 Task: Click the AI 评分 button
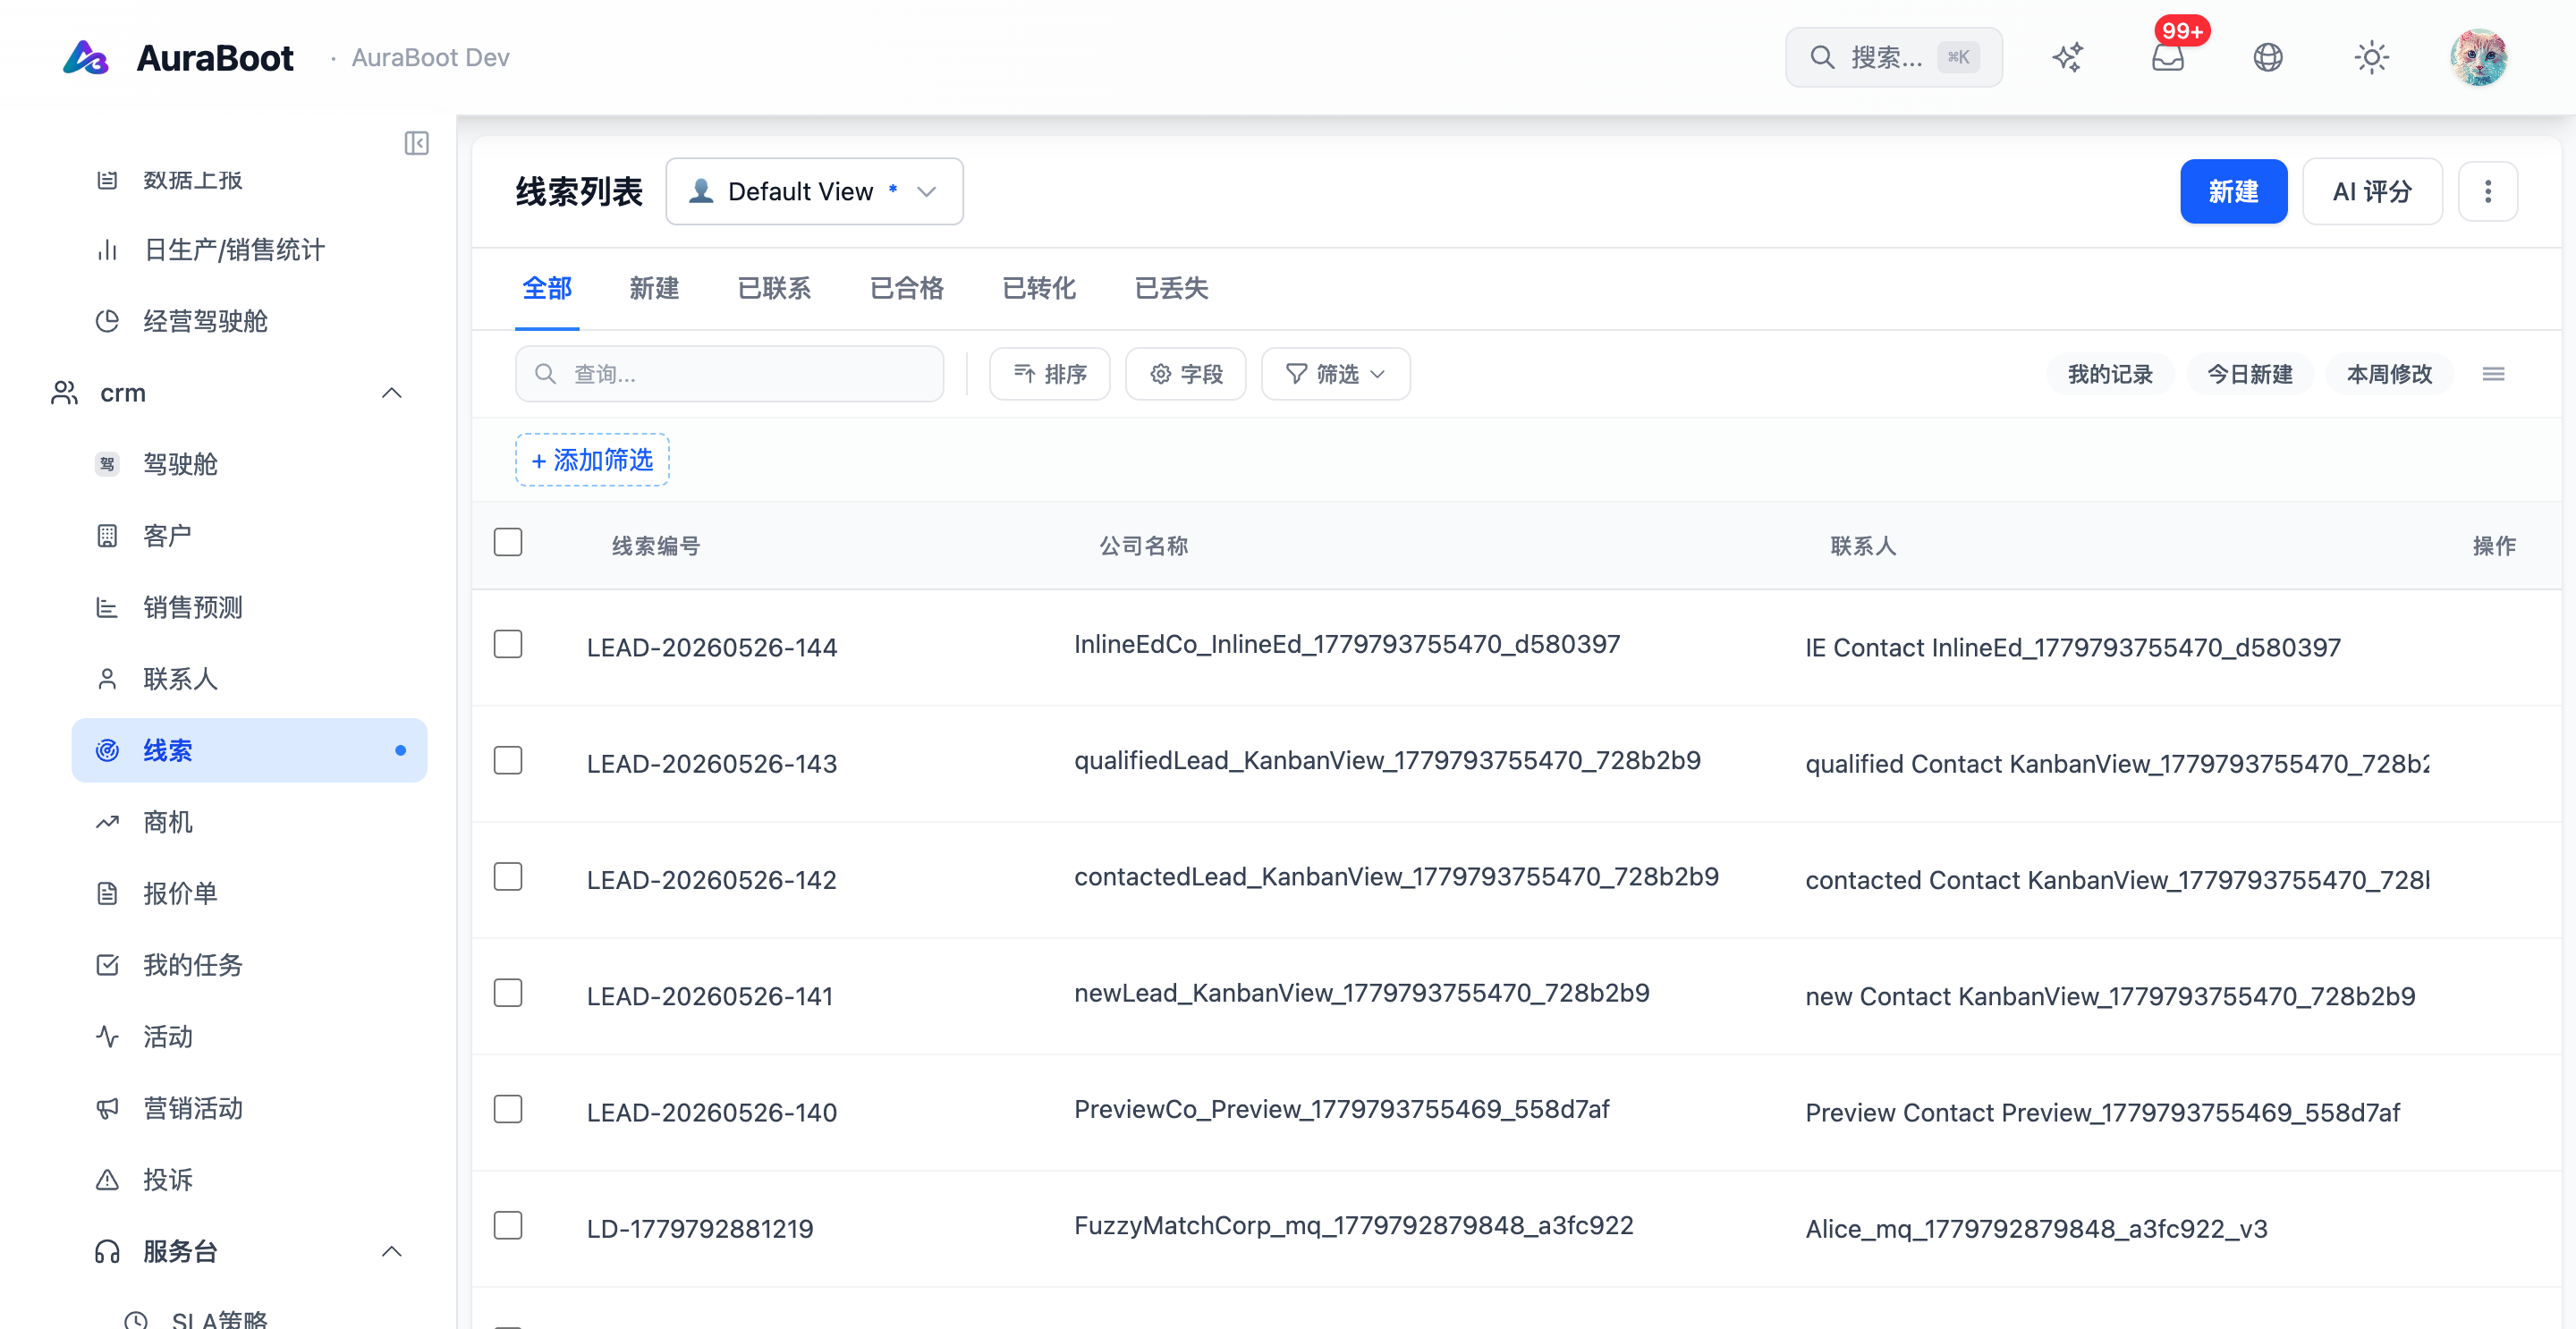point(2372,191)
